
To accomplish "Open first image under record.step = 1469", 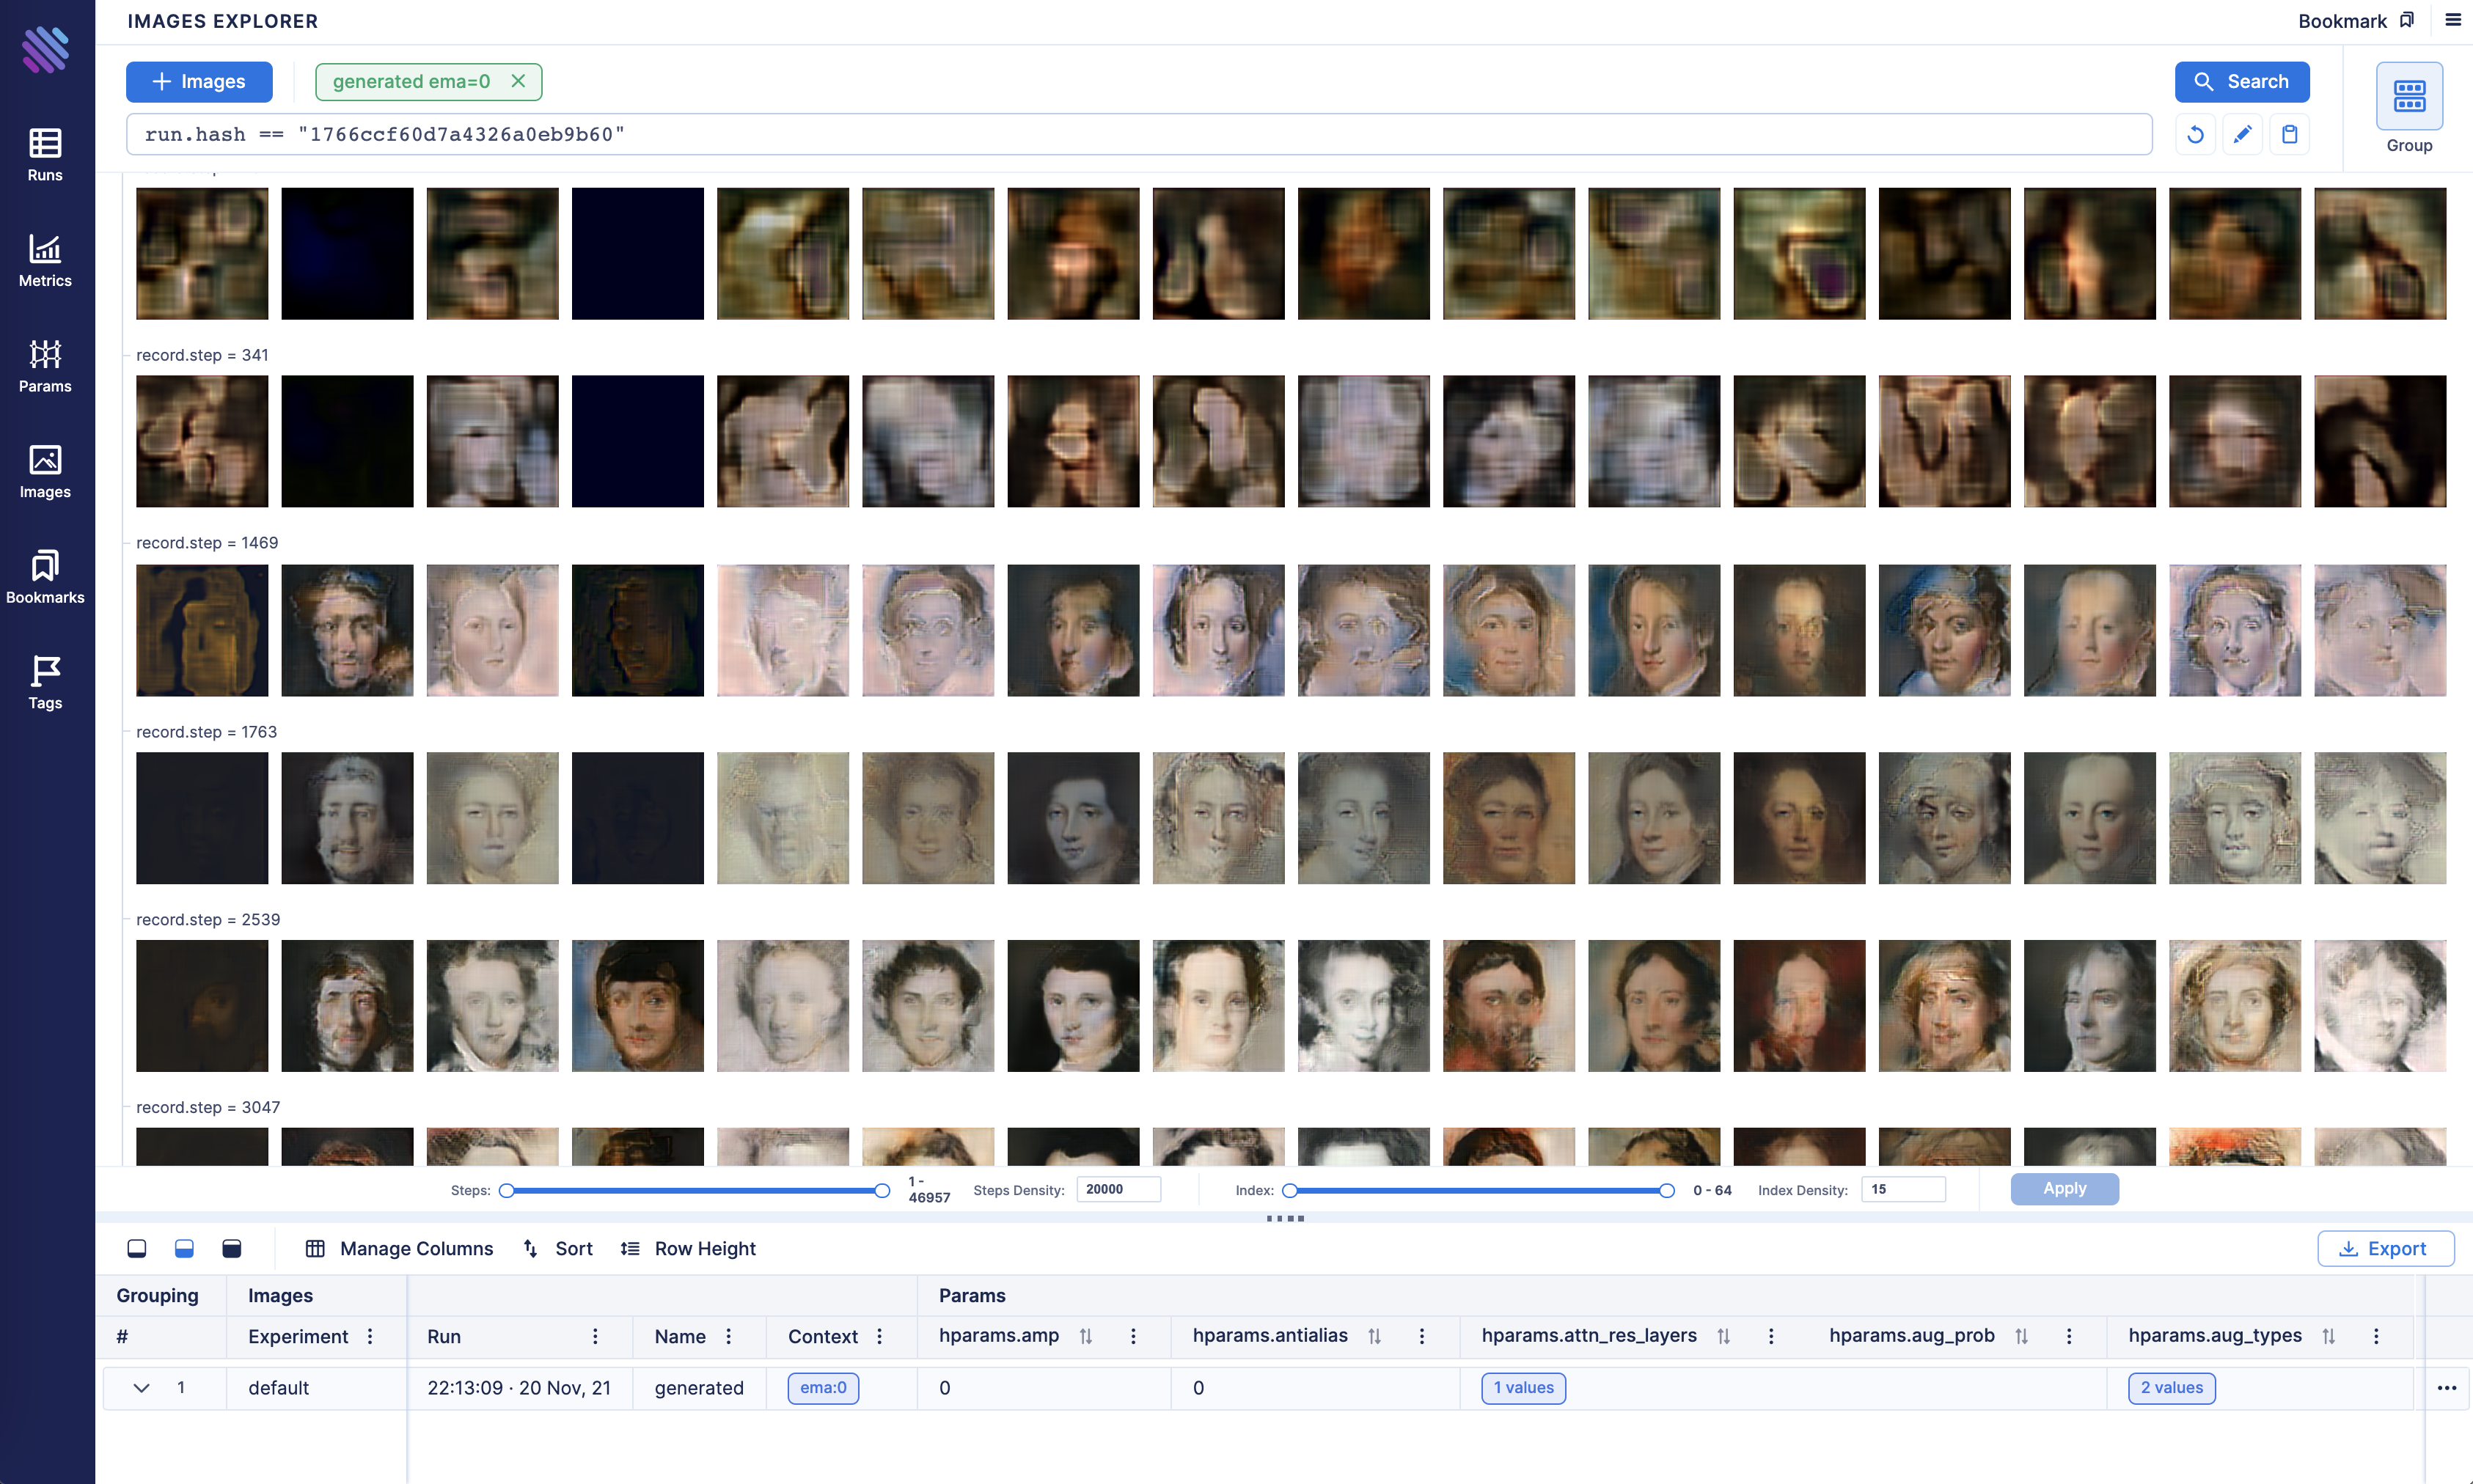I will coord(202,630).
